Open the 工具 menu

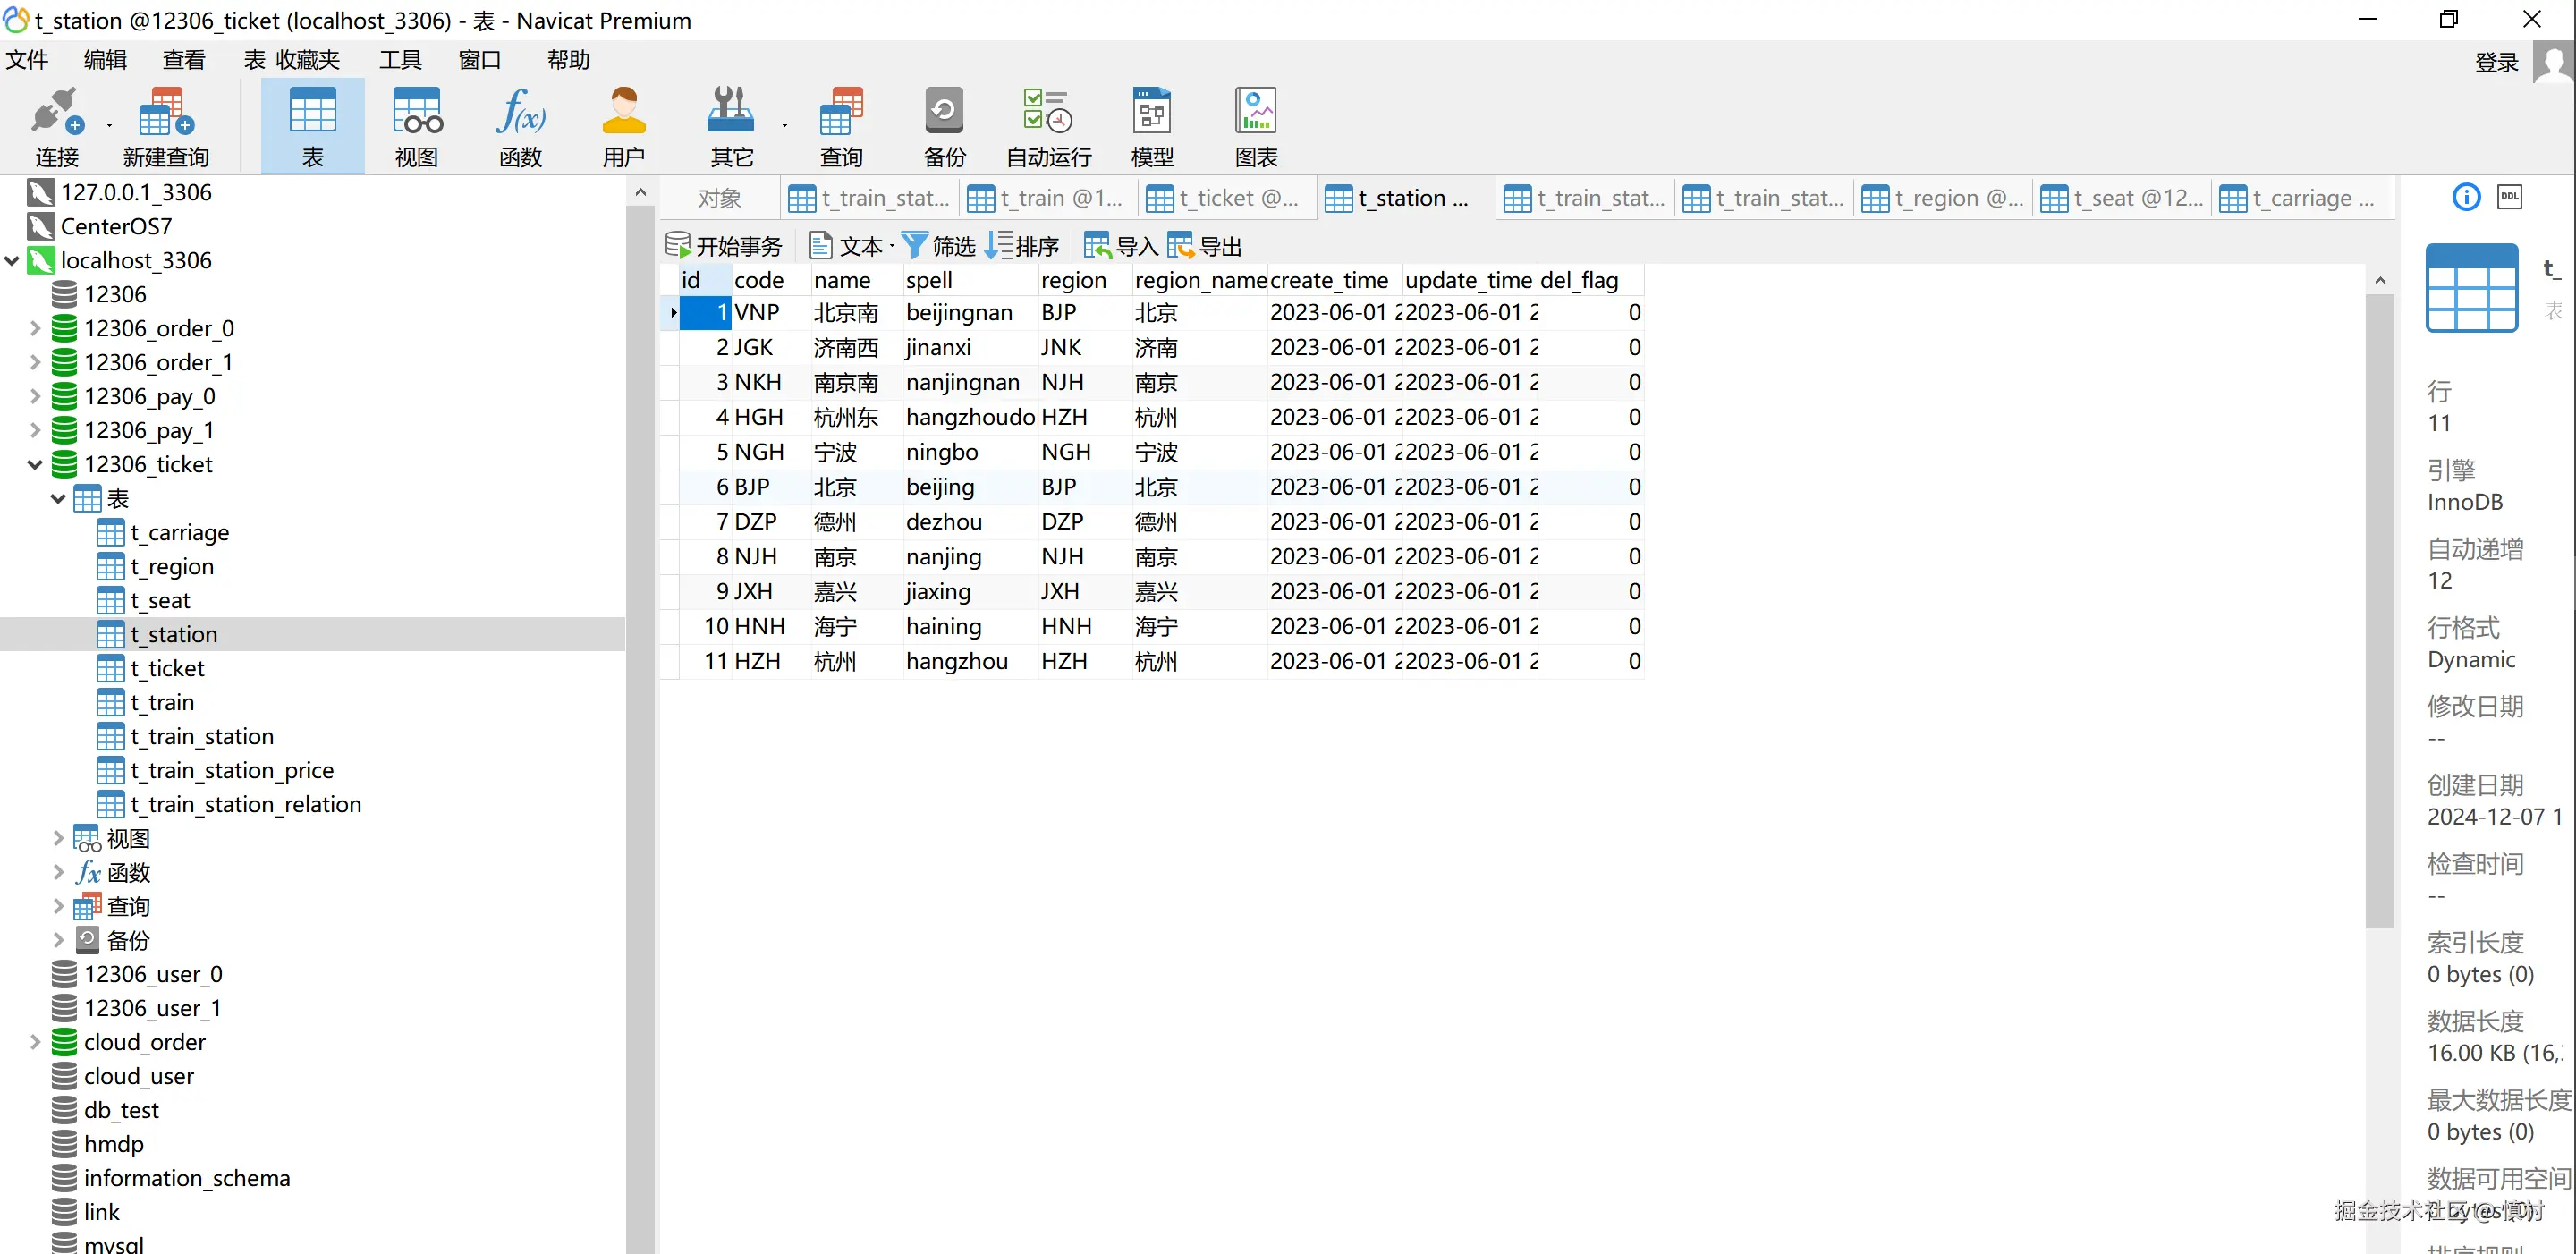click(400, 60)
